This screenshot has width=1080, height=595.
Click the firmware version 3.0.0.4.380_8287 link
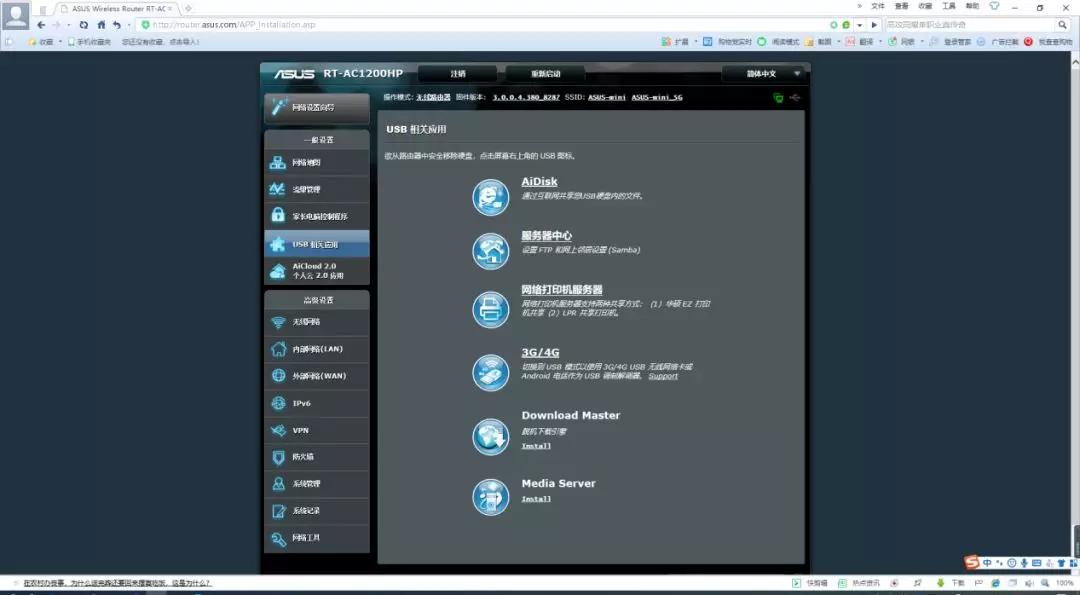point(526,98)
